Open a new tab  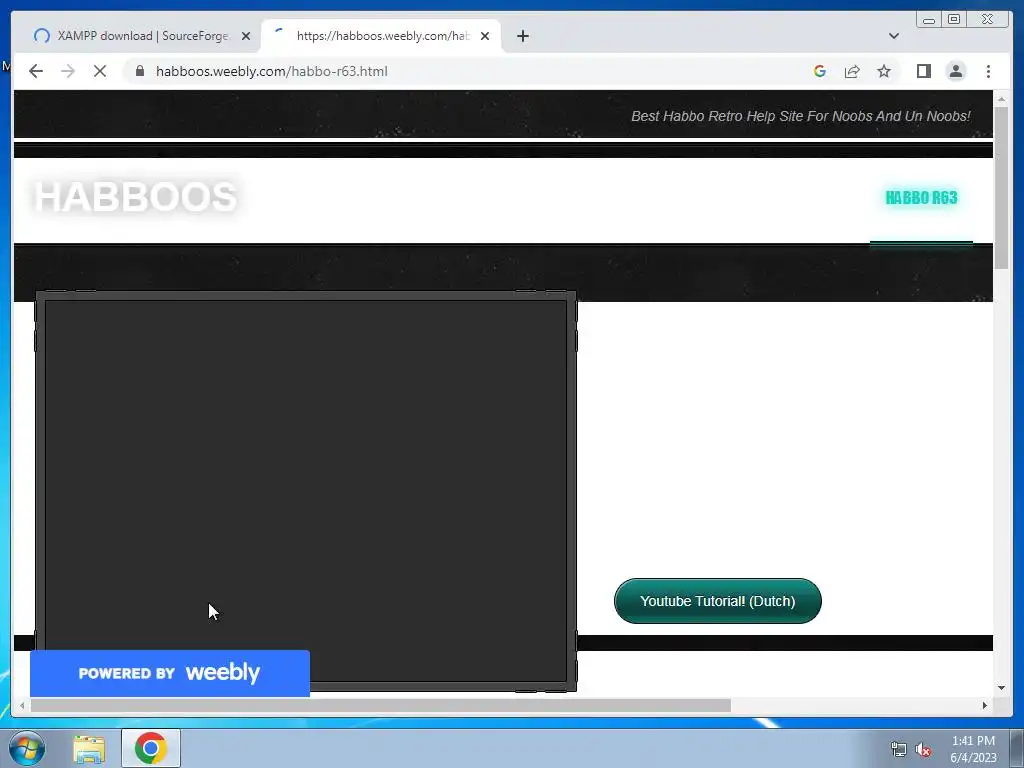pyautogui.click(x=522, y=36)
